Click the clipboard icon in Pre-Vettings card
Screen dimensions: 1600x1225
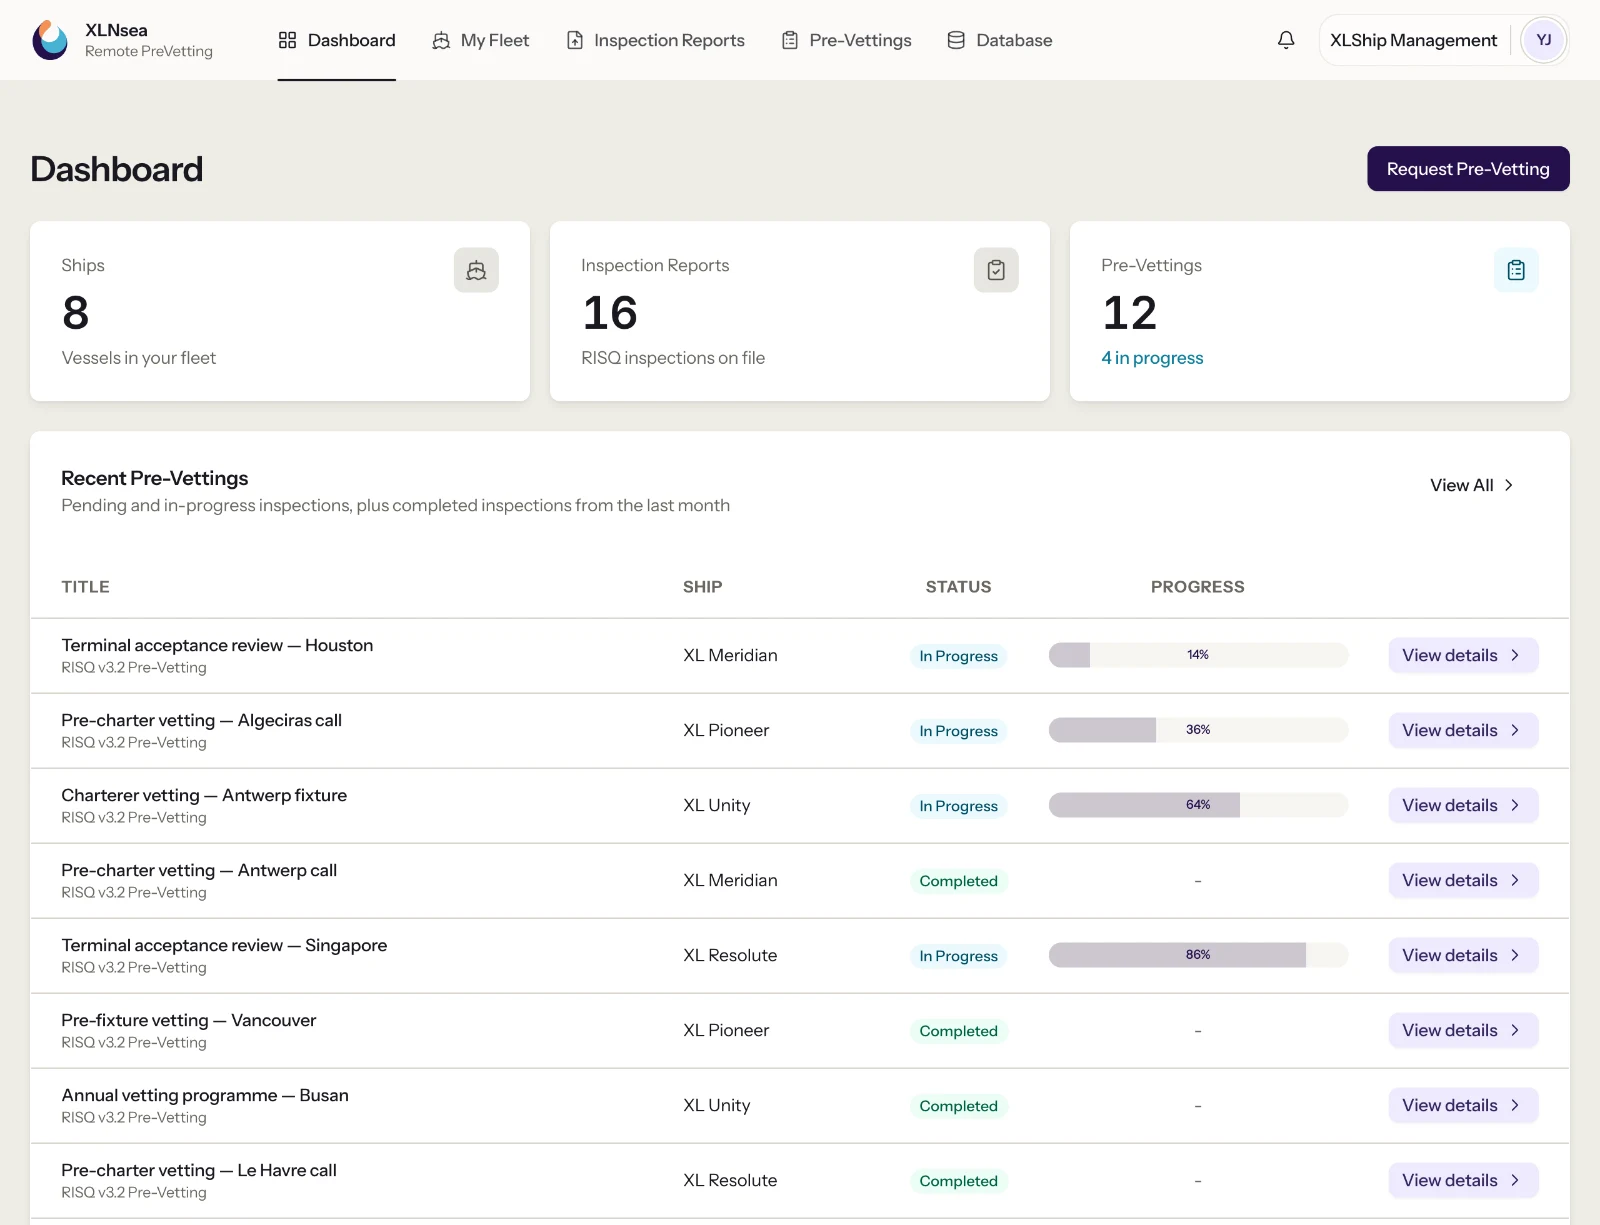tap(1516, 270)
